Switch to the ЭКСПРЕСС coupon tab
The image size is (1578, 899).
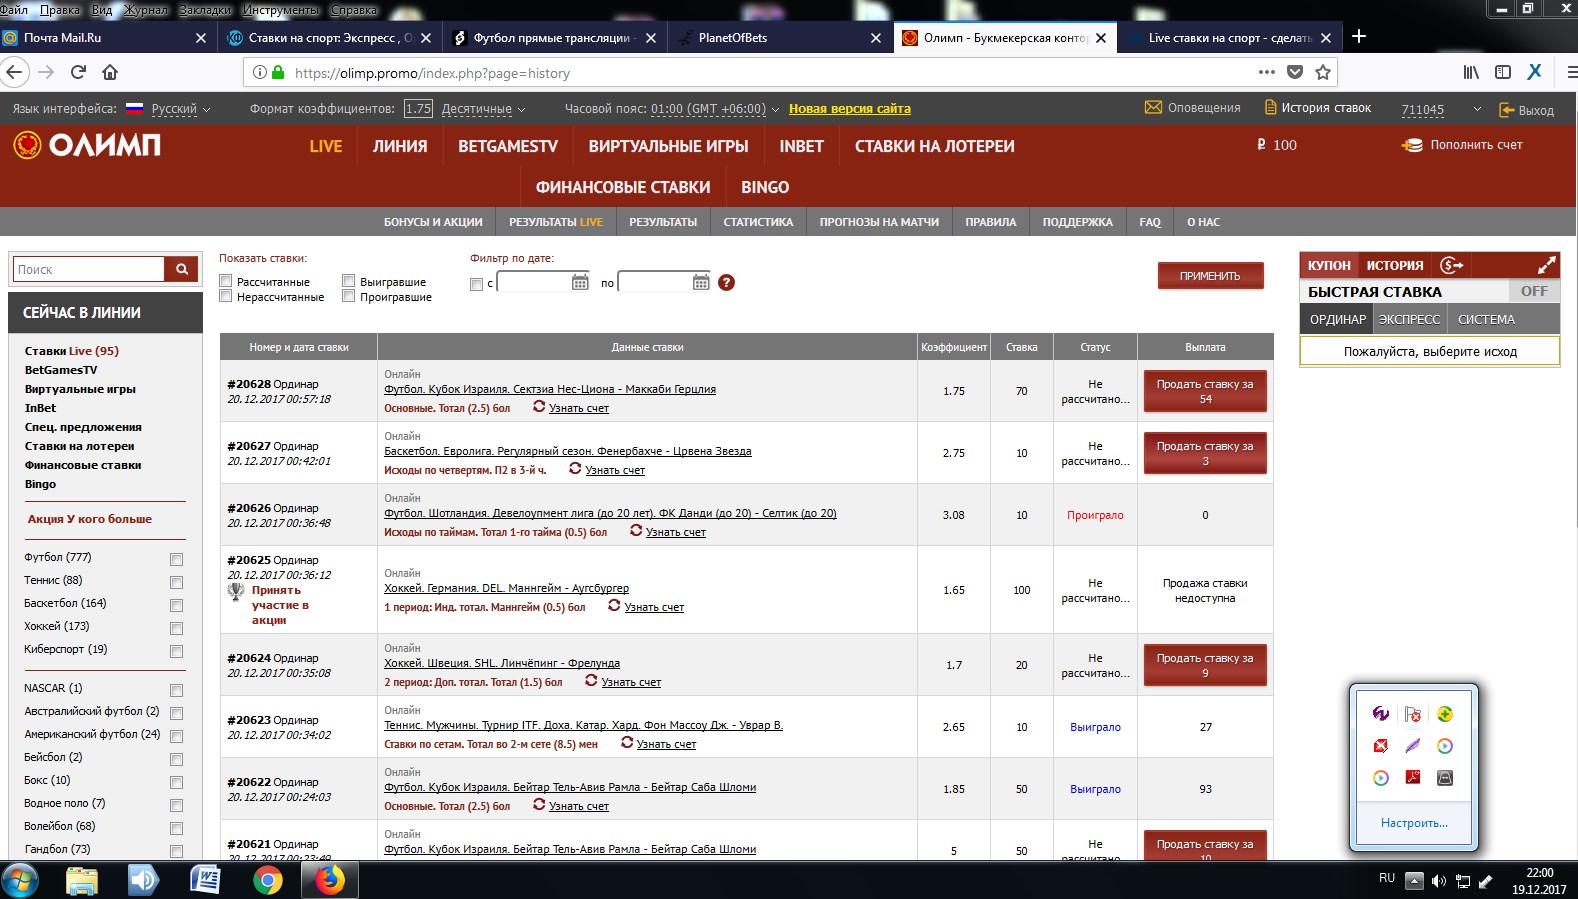1409,319
